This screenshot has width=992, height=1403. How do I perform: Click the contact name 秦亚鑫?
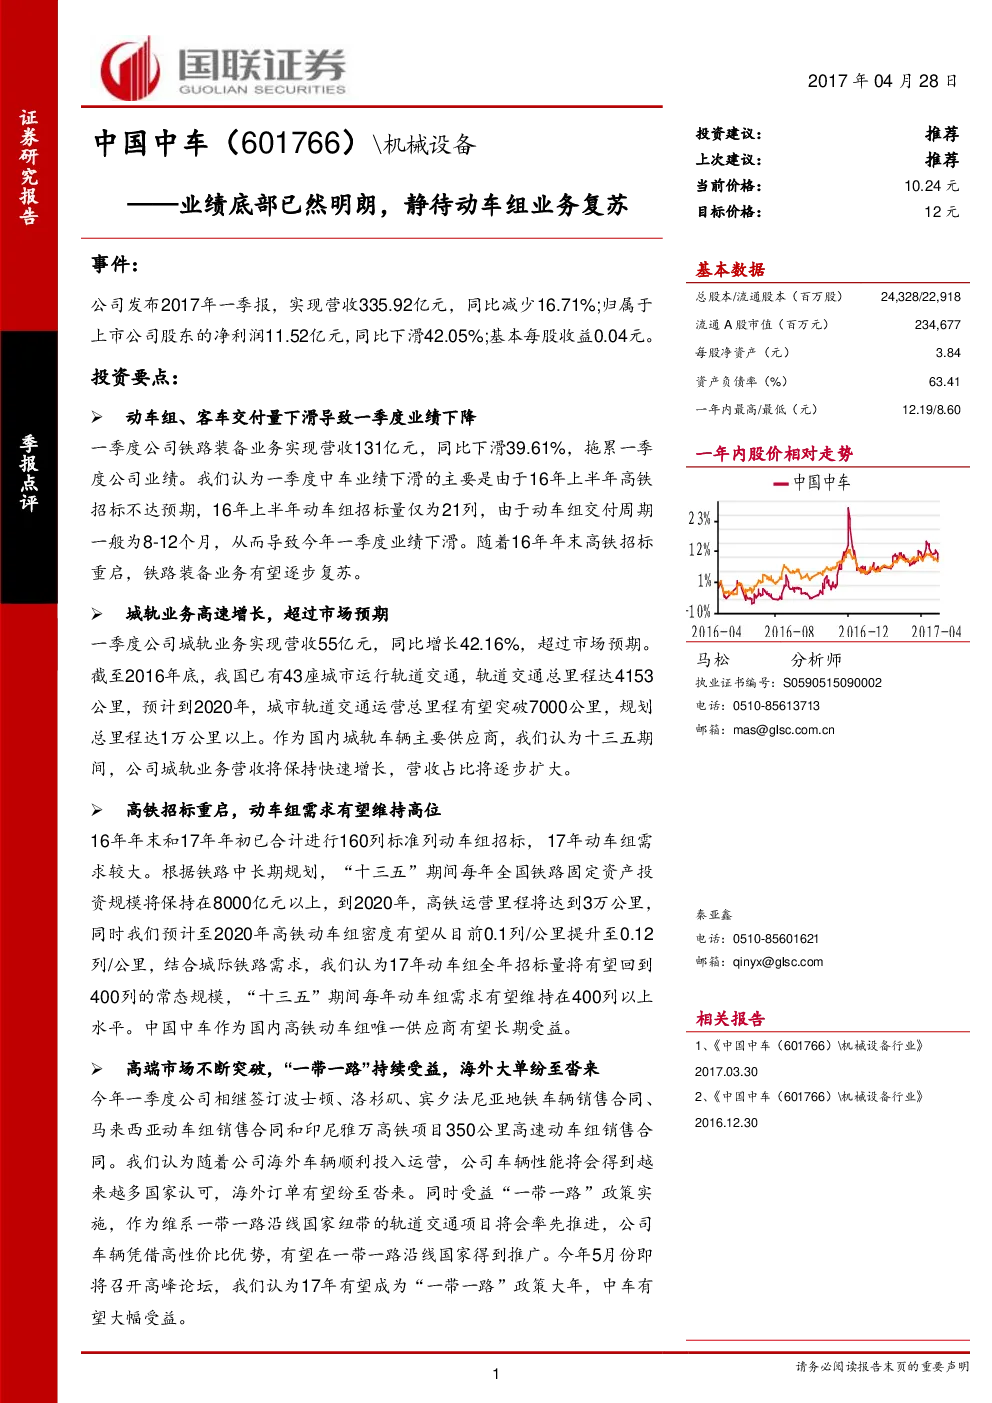[x=714, y=915]
